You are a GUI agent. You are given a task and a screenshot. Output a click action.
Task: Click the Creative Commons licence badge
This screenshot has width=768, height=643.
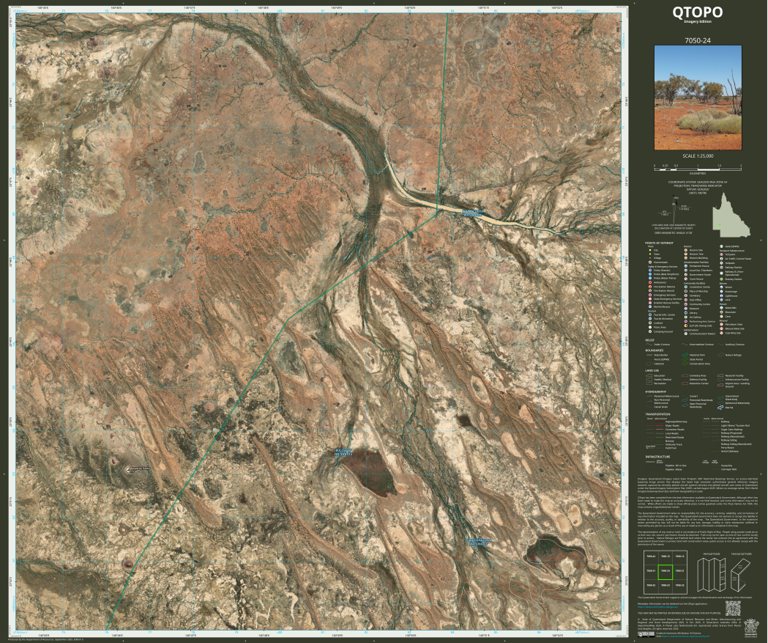[646, 634]
